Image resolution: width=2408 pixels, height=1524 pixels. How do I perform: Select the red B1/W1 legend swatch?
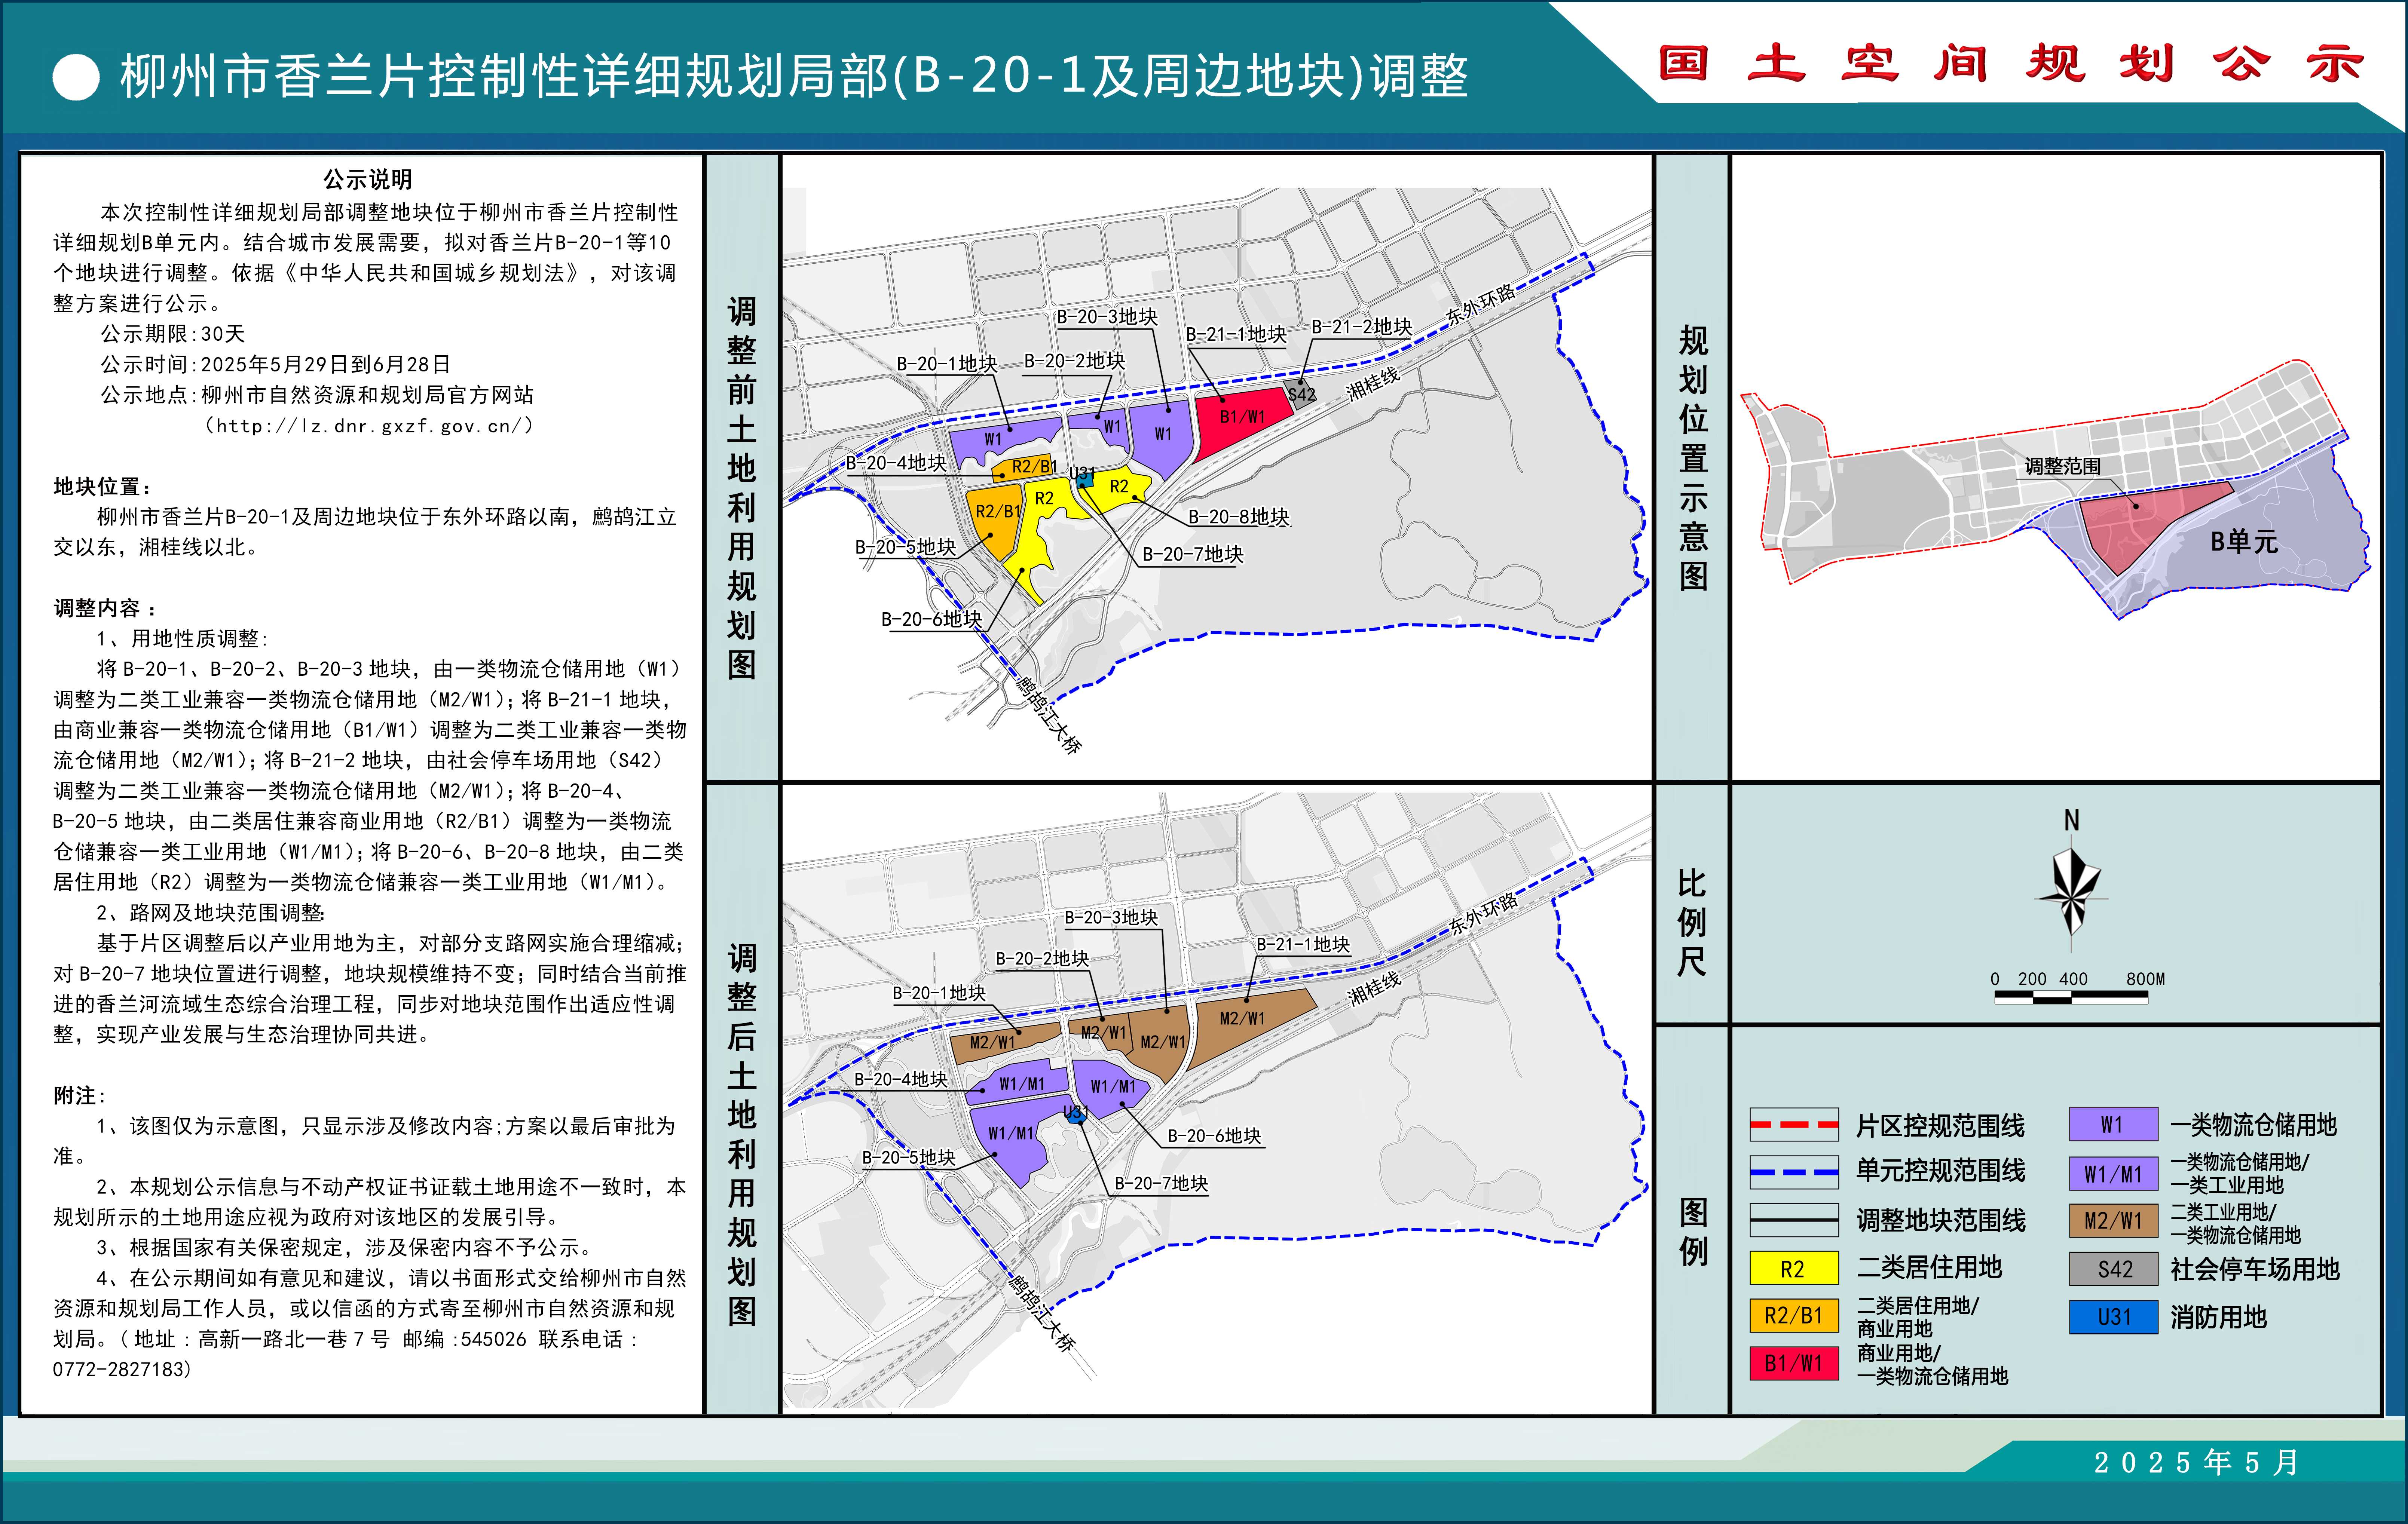coord(1794,1363)
